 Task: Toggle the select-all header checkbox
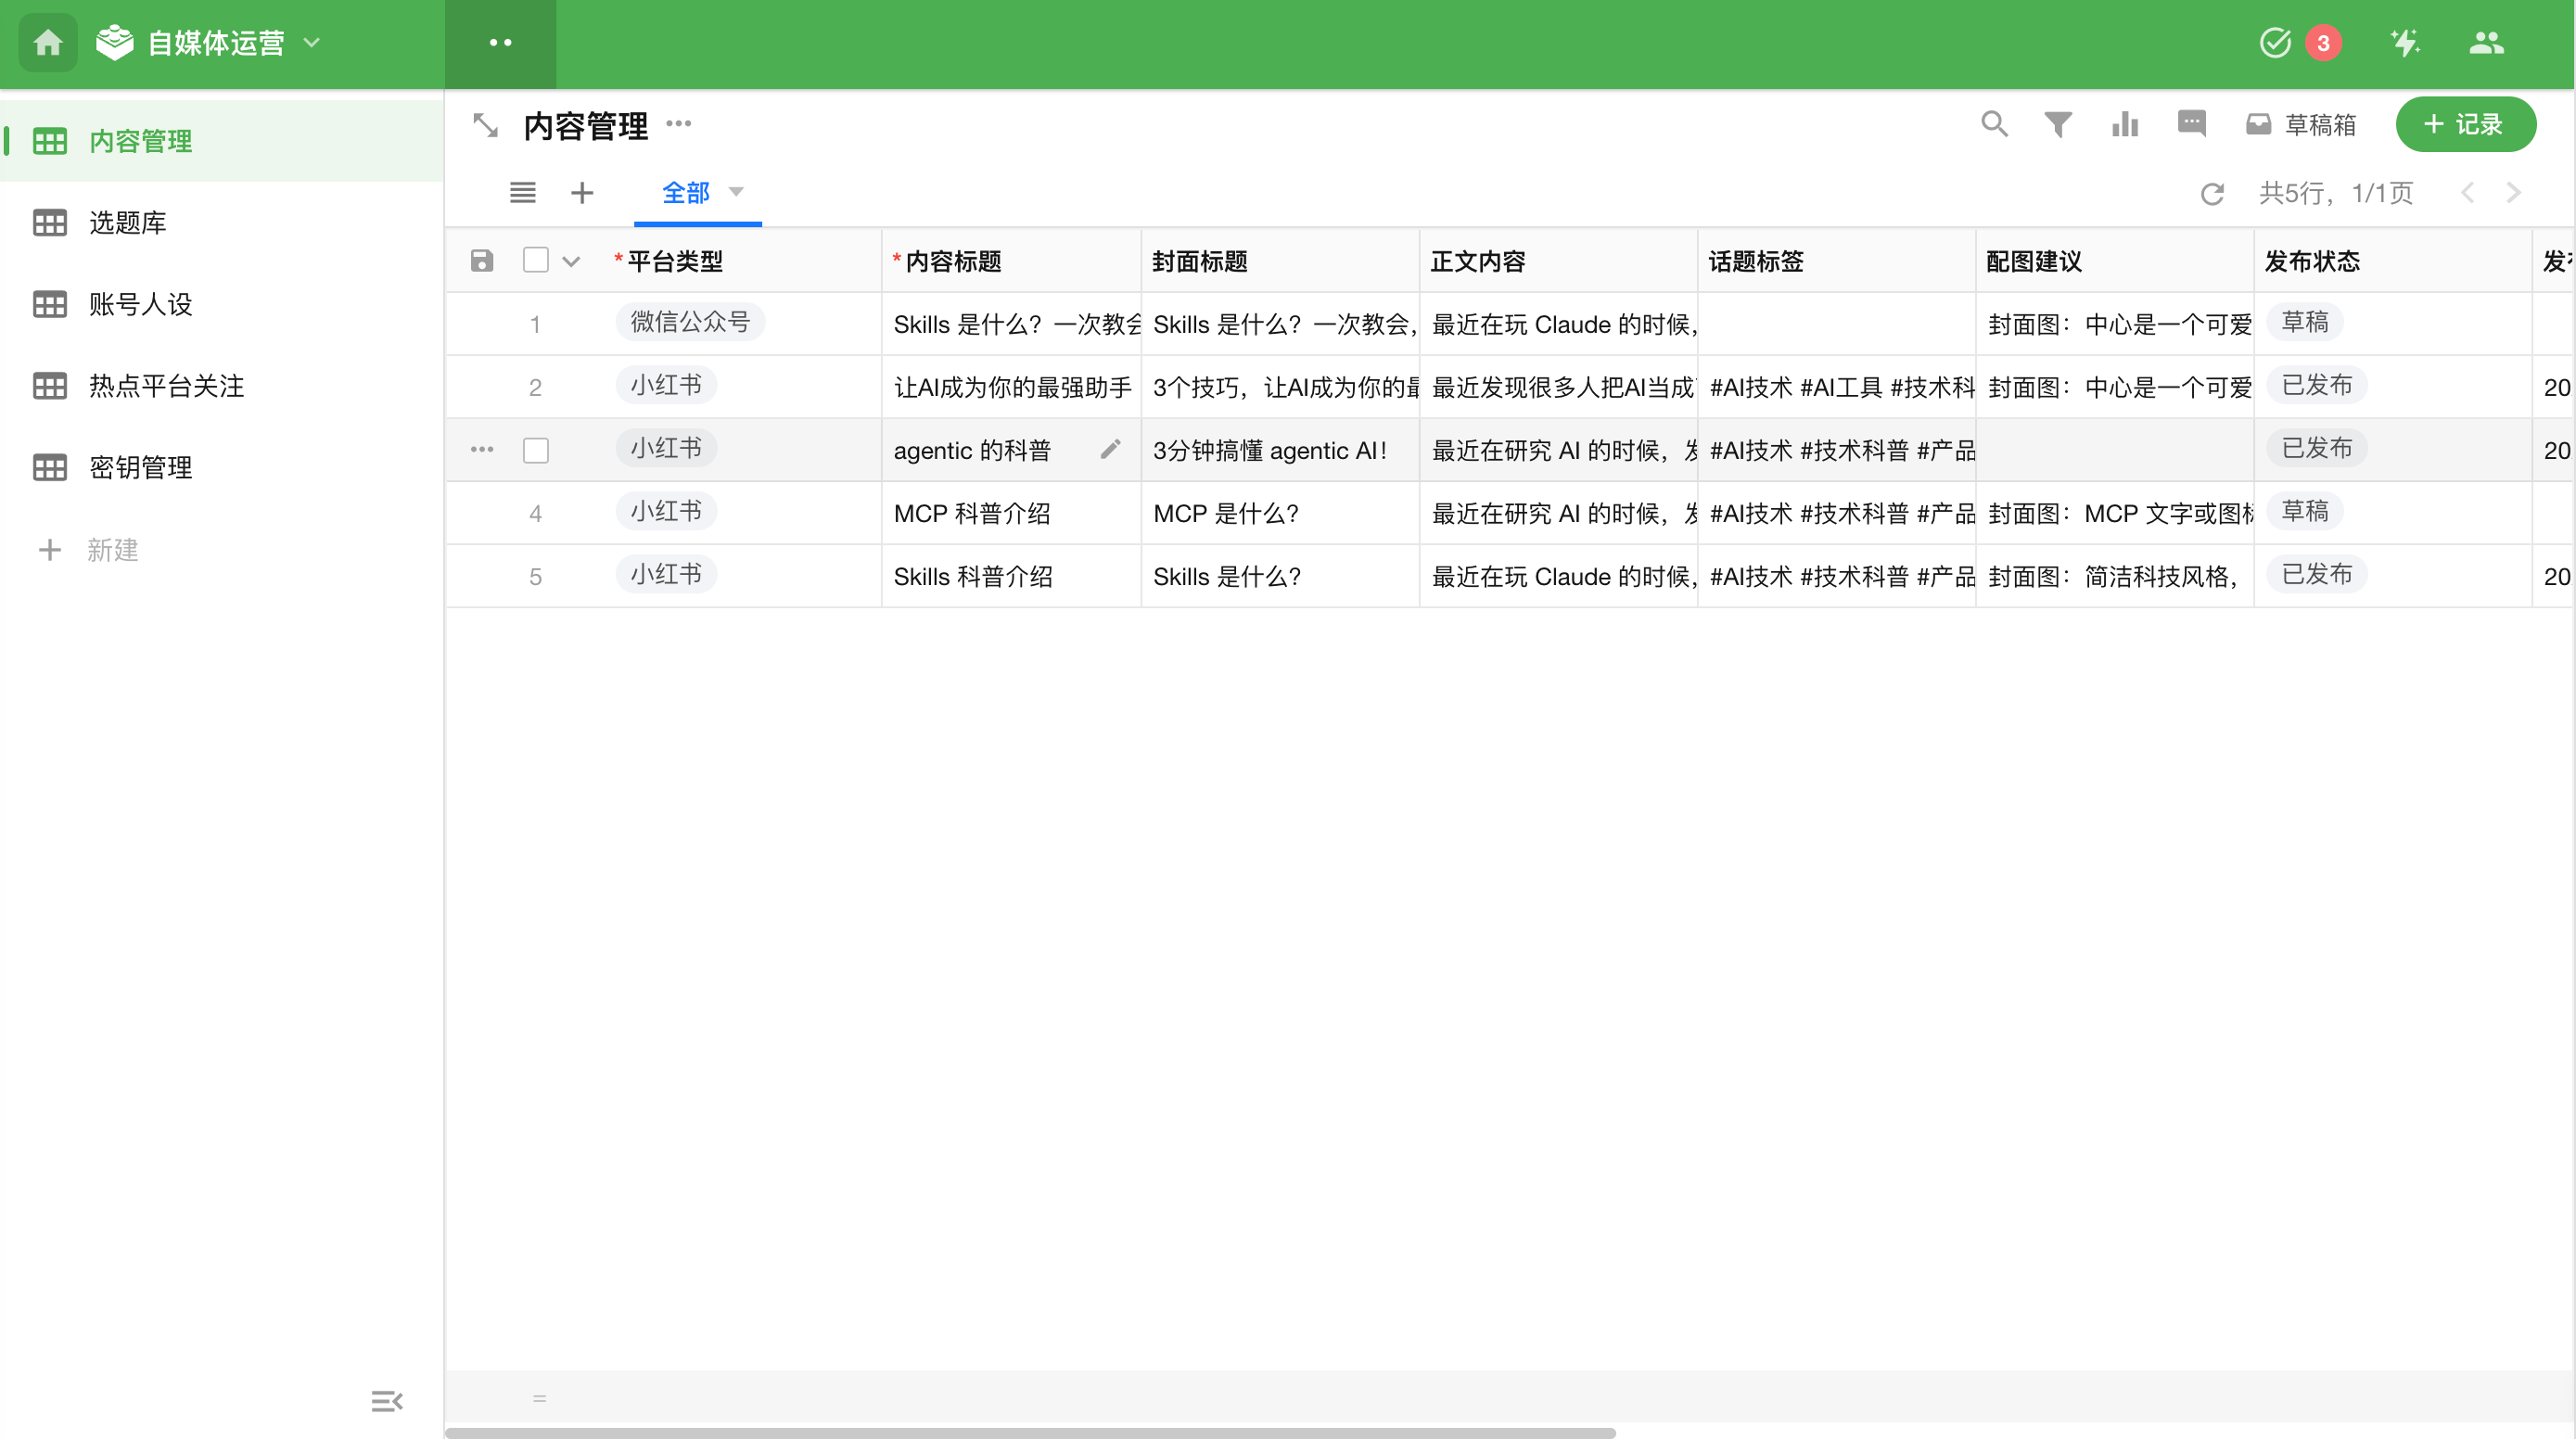click(536, 260)
